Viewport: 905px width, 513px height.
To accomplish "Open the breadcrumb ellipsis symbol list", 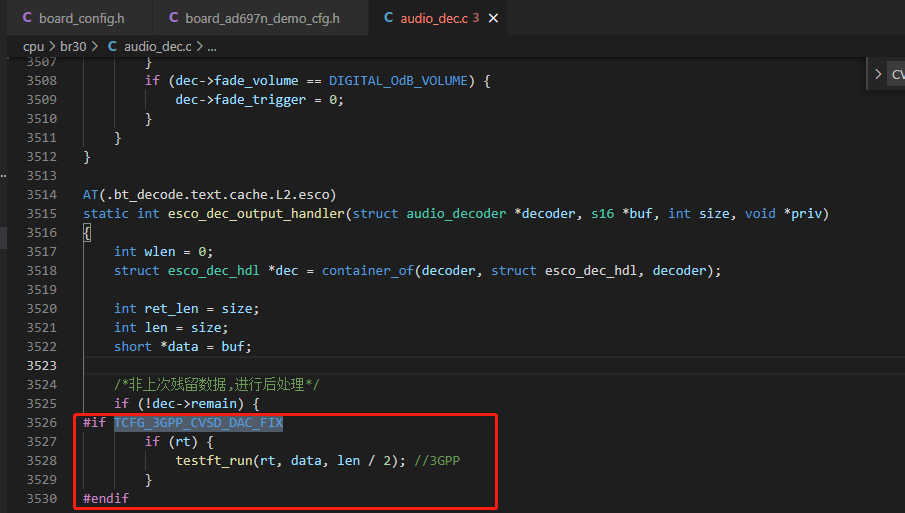I will [x=212, y=47].
